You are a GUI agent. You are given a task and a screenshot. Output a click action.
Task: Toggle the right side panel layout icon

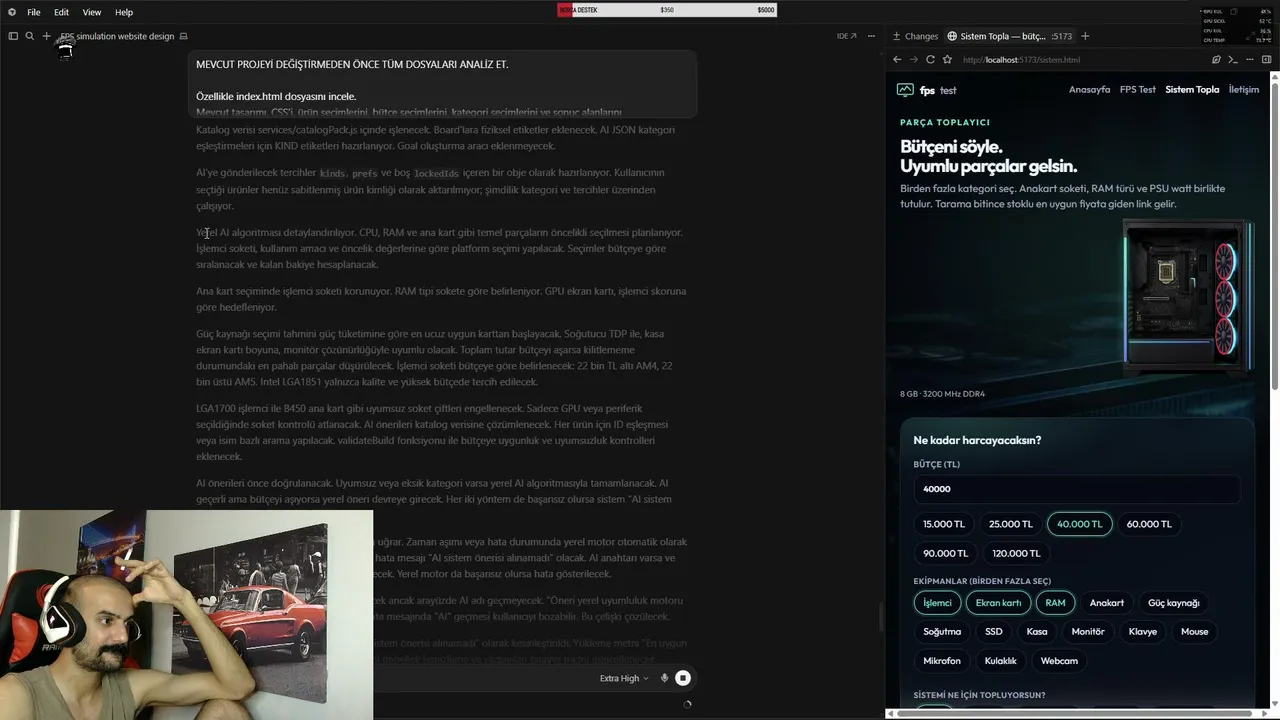[1266, 60]
